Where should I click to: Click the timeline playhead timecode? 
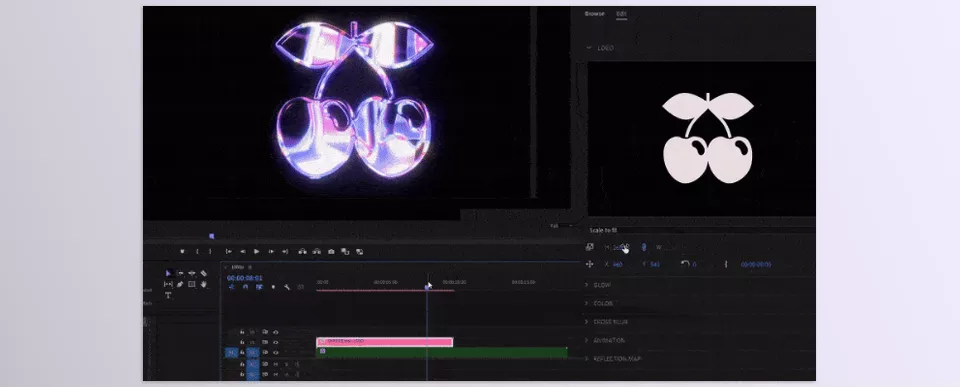tap(244, 278)
